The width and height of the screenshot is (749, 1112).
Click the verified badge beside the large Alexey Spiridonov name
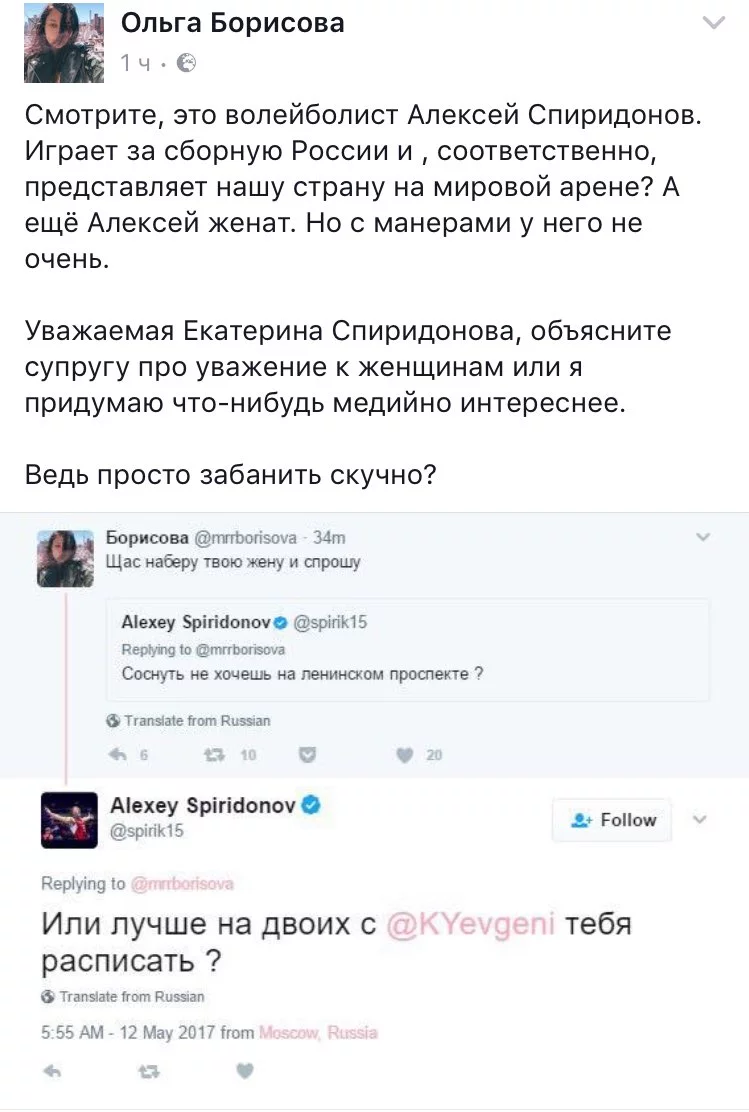click(311, 805)
